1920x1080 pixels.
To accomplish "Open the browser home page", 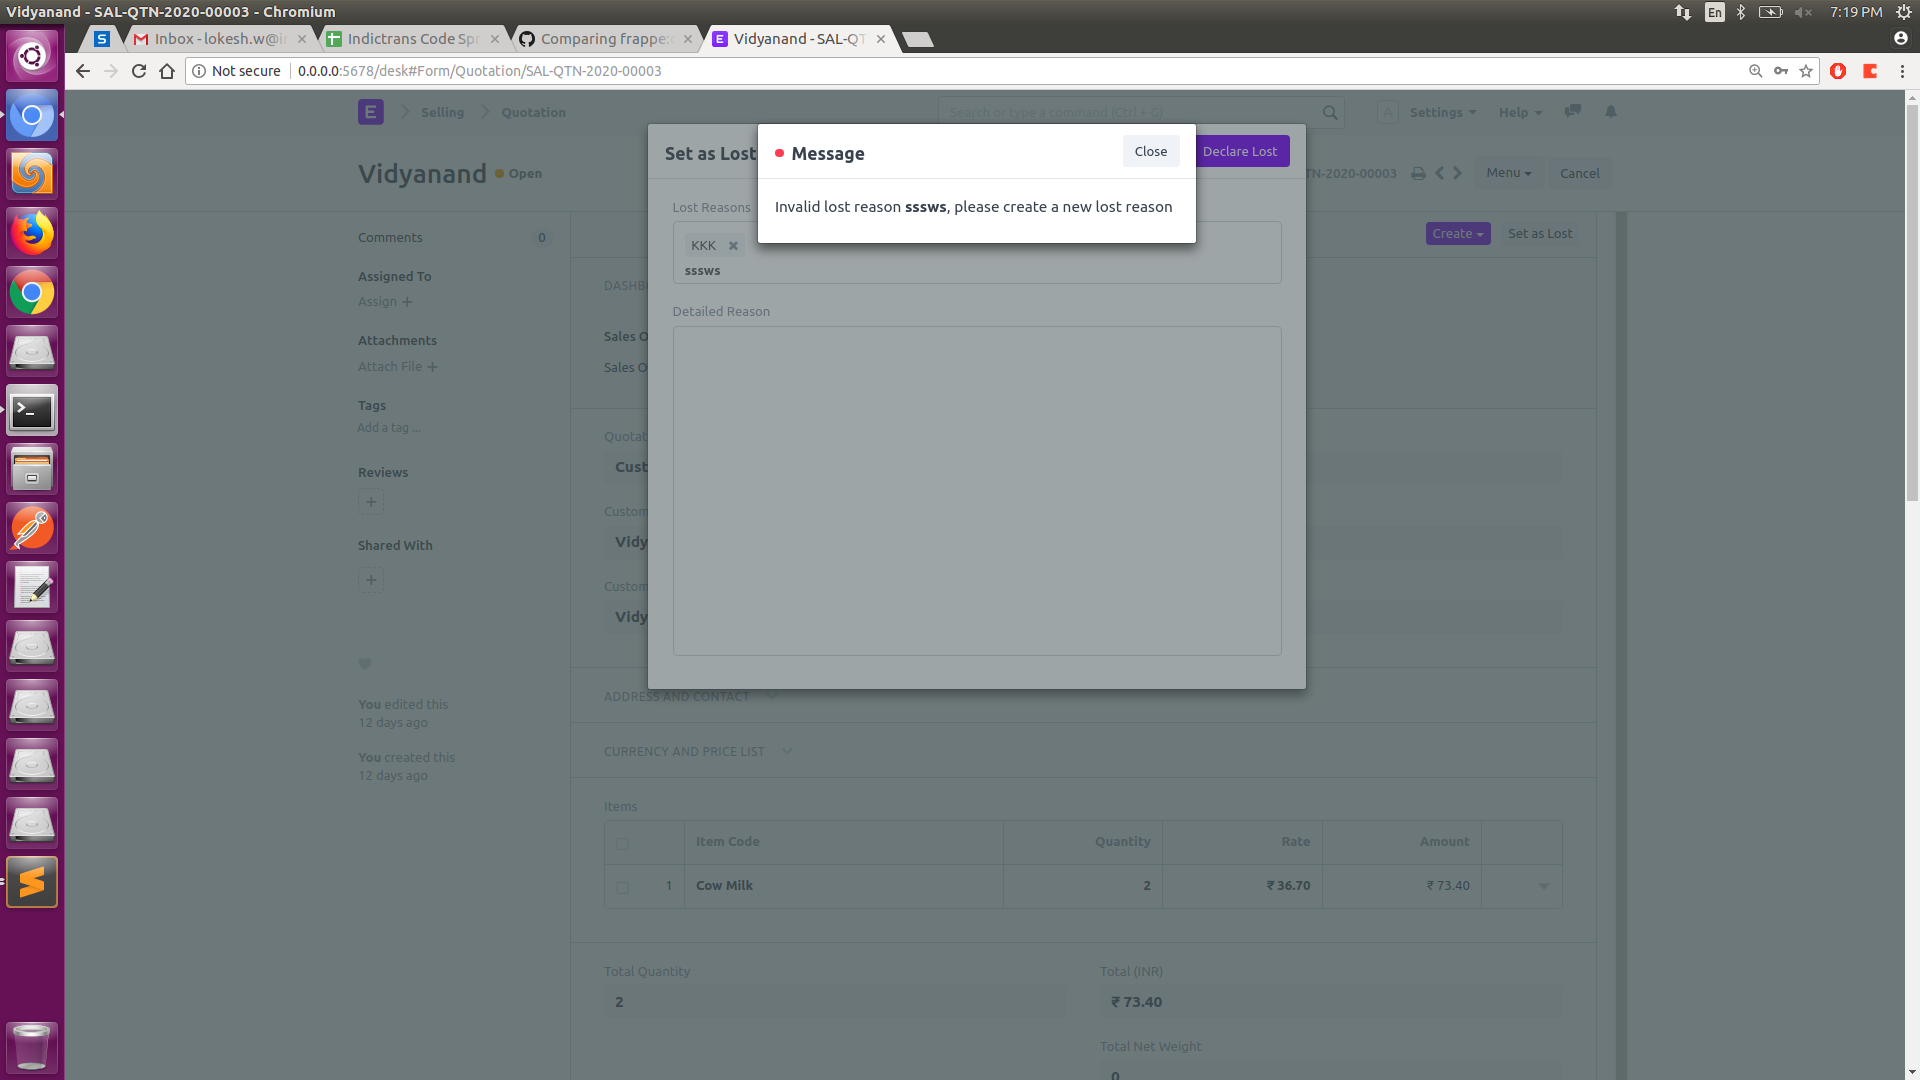I will (167, 71).
